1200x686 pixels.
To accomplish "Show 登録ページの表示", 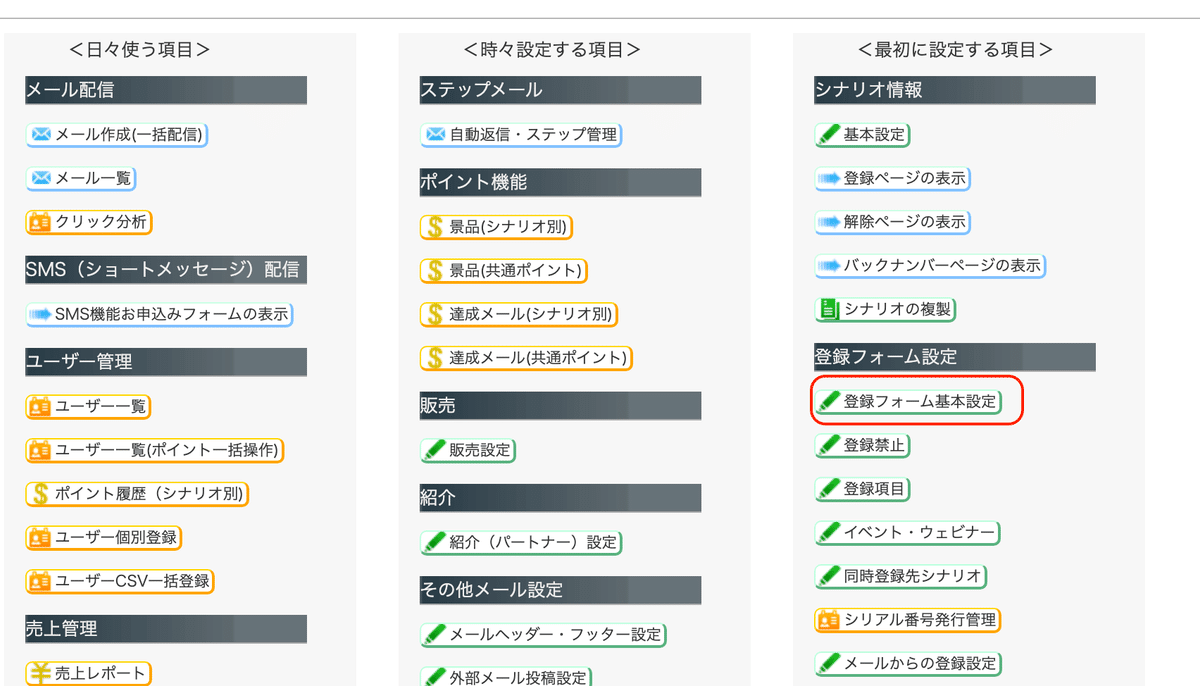I will [x=893, y=178].
